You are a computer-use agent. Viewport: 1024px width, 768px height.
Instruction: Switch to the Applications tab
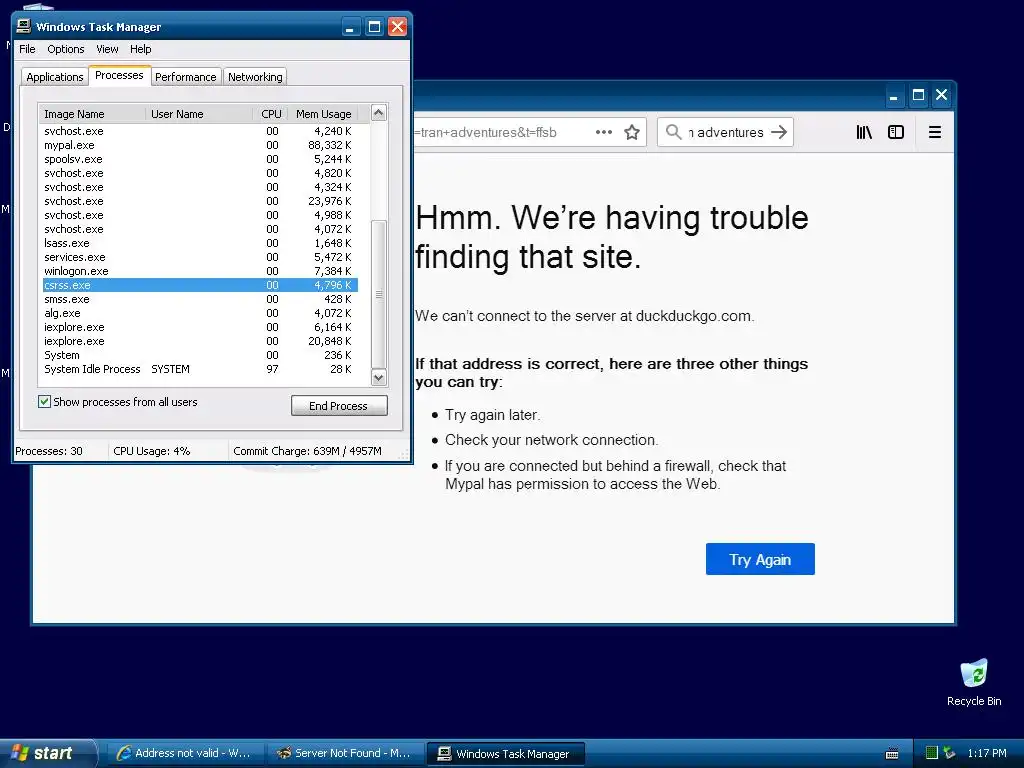click(x=55, y=77)
